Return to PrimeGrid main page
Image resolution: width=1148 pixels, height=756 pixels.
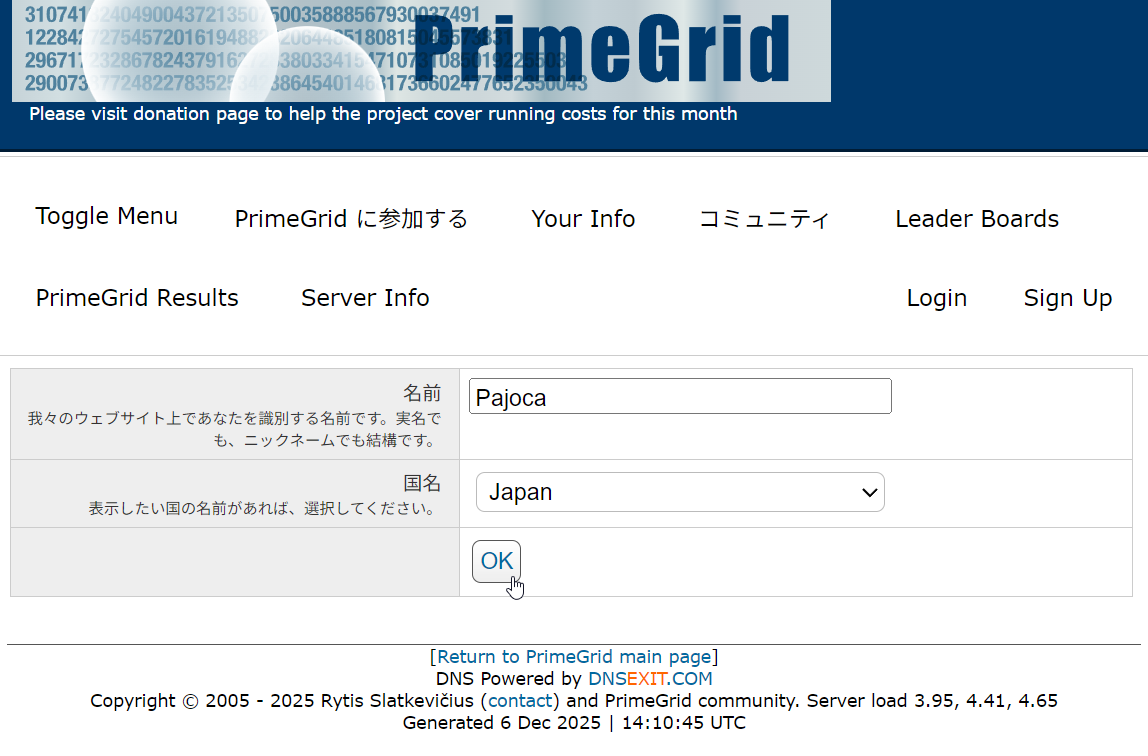[573, 656]
